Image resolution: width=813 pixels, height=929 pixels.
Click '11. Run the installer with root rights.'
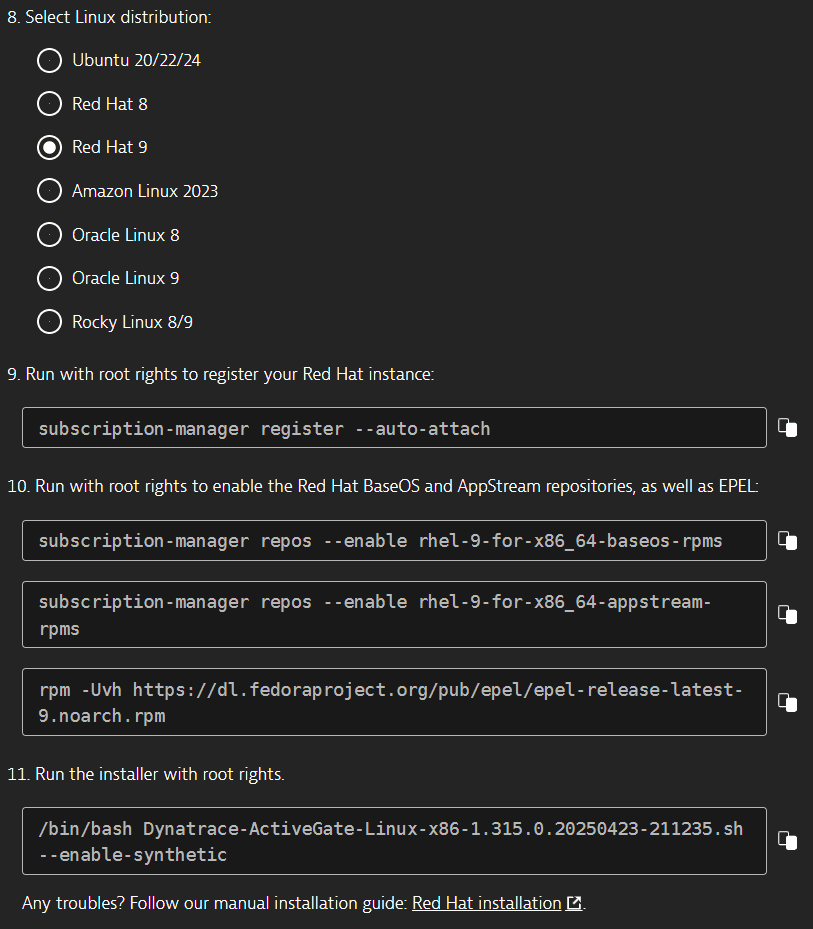146,774
